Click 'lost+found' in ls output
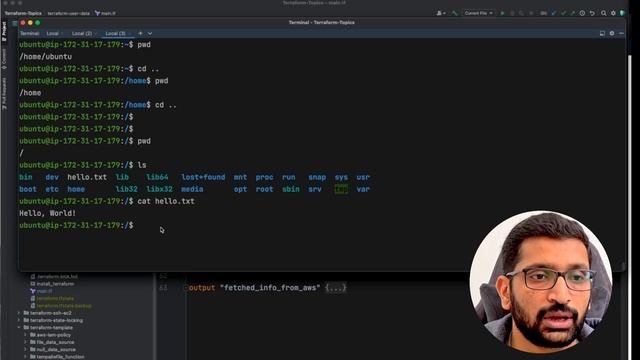Image resolution: width=640 pixels, height=360 pixels. click(x=203, y=177)
